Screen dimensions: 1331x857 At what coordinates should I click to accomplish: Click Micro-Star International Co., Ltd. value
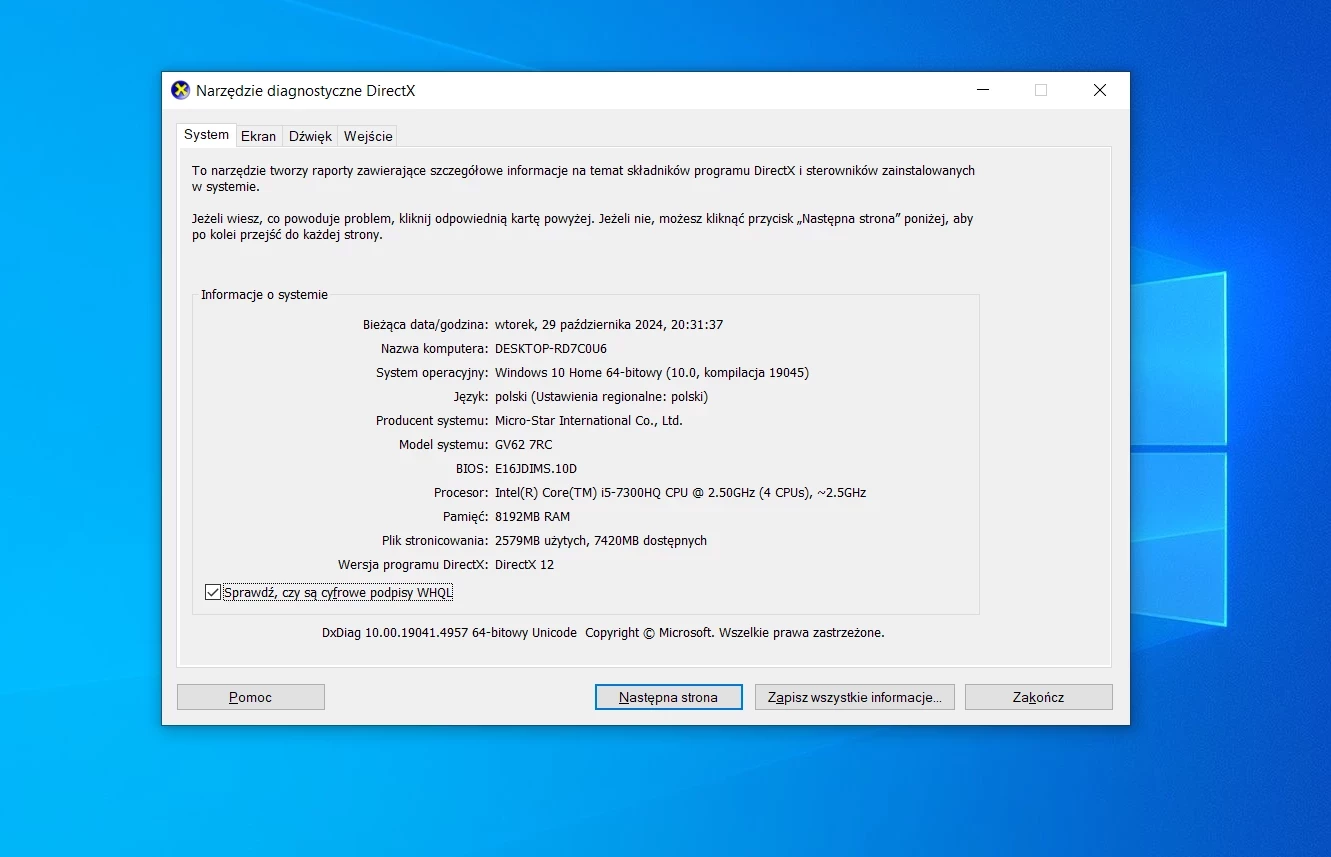pyautogui.click(x=589, y=421)
